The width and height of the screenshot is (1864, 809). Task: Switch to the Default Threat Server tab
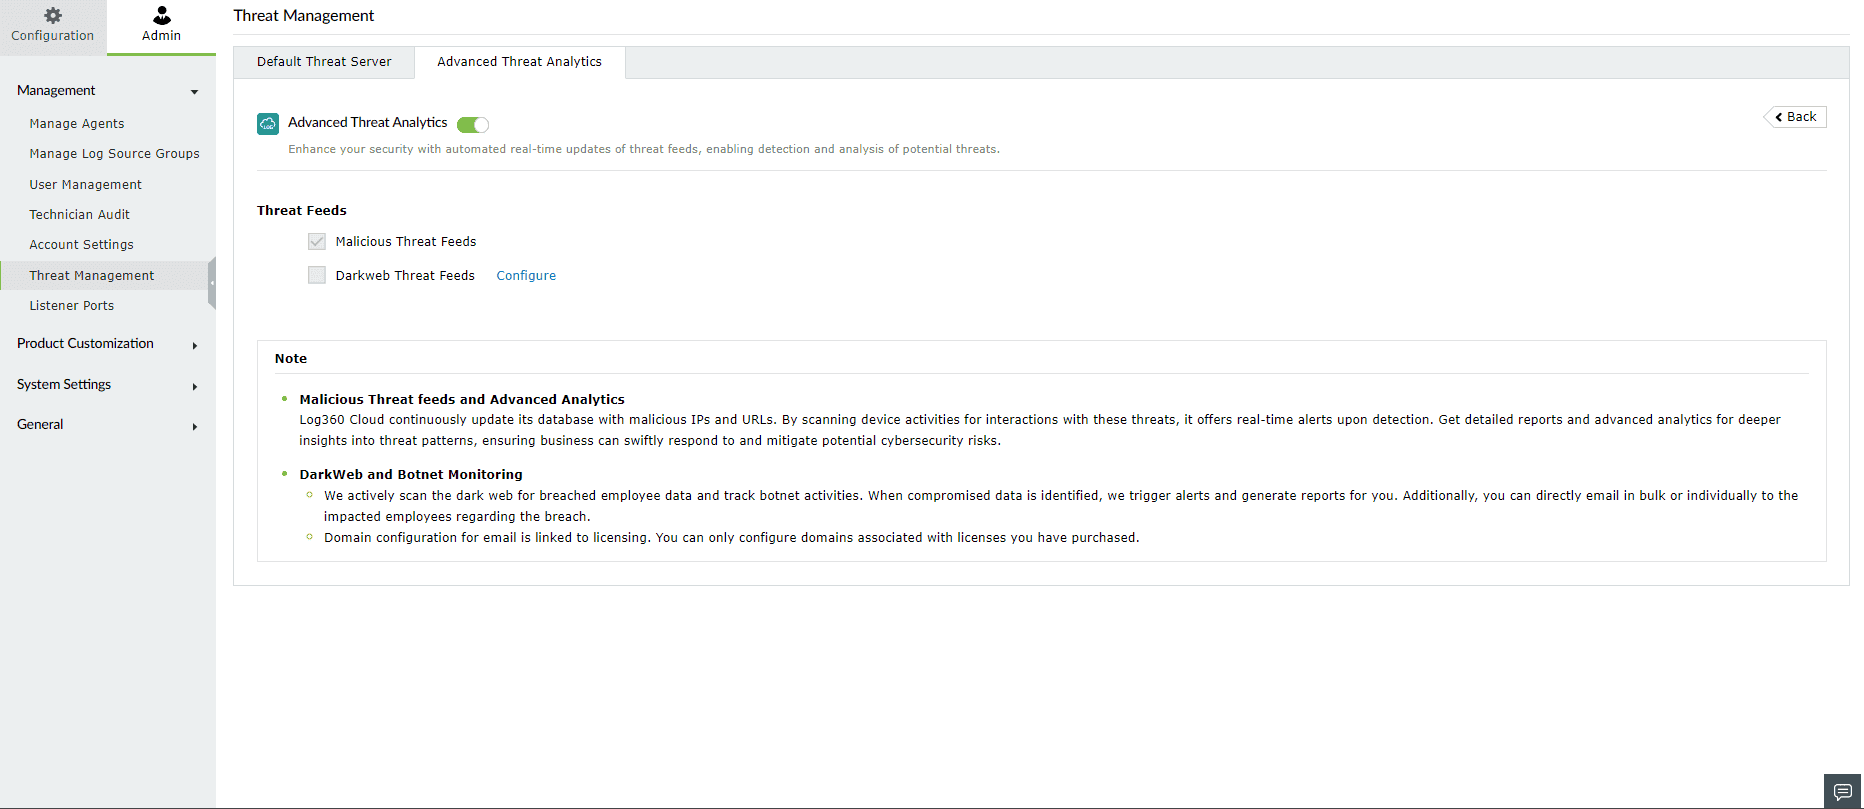[324, 62]
